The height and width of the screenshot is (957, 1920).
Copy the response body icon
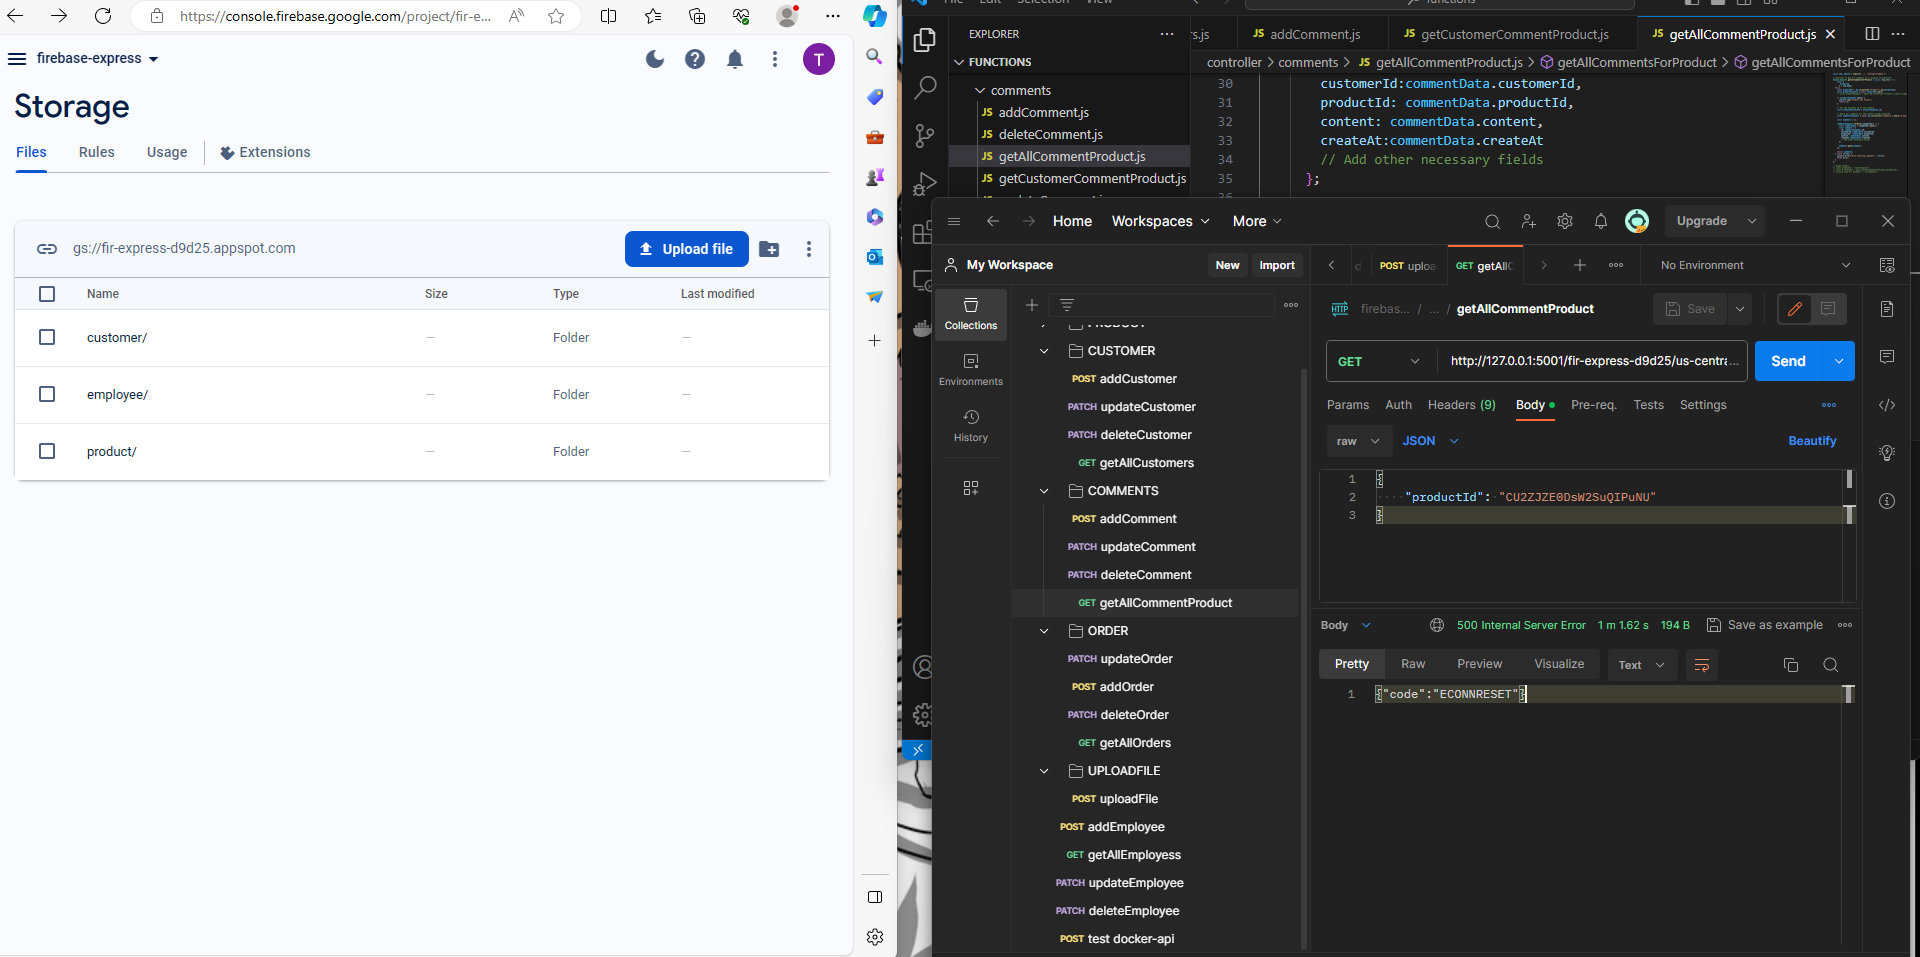pos(1791,665)
